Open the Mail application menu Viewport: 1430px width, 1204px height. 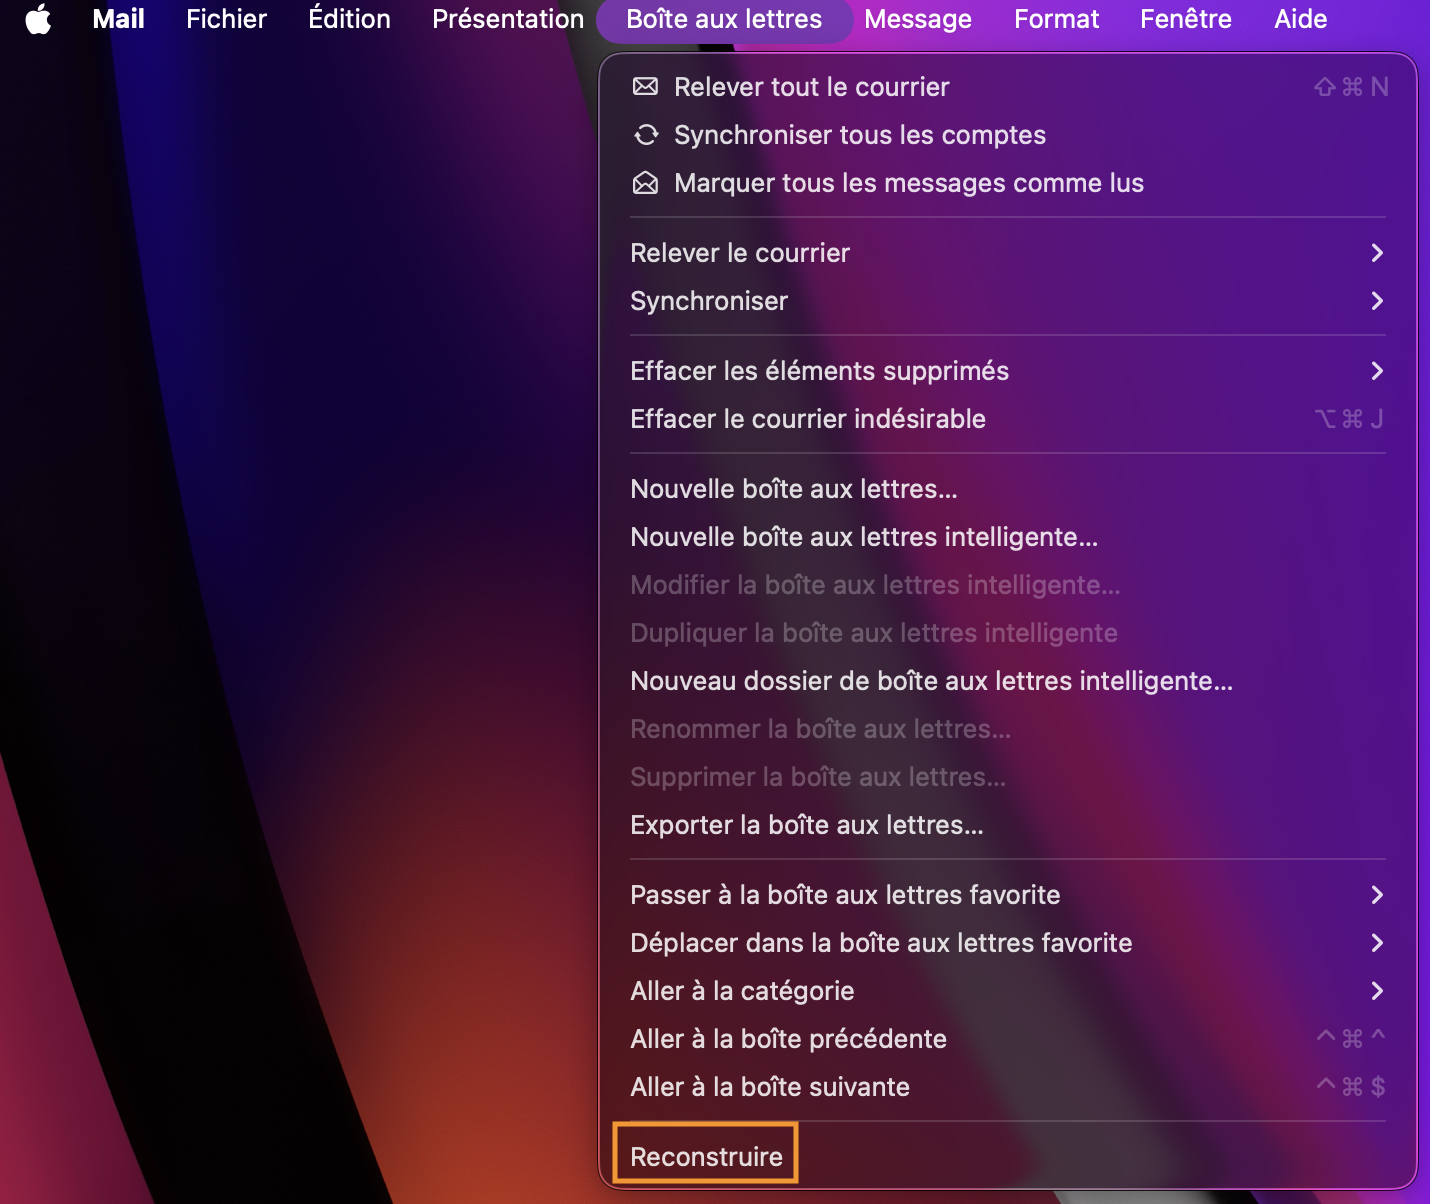118,19
